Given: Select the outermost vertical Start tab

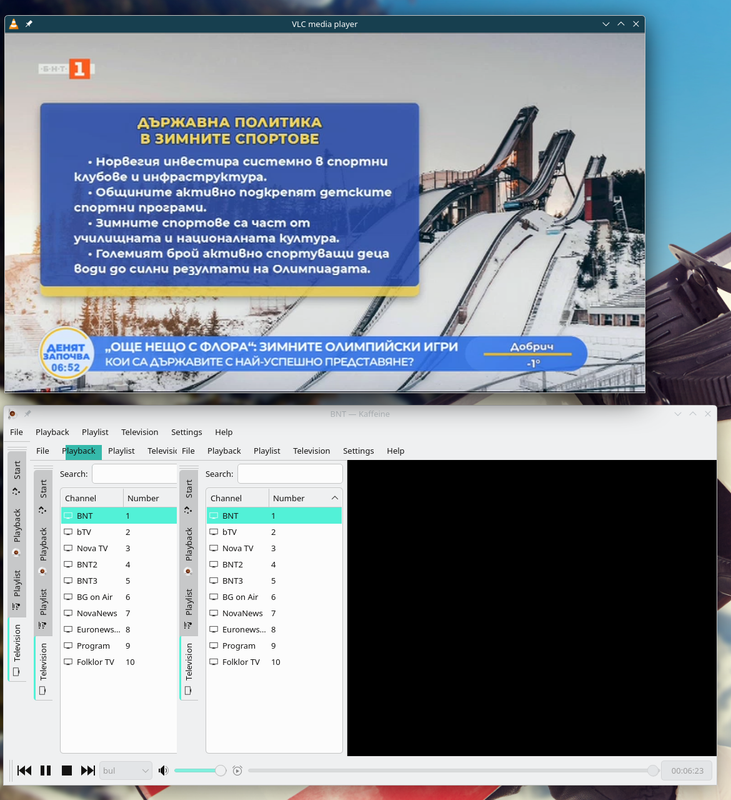Looking at the screenshot, I should point(17,478).
